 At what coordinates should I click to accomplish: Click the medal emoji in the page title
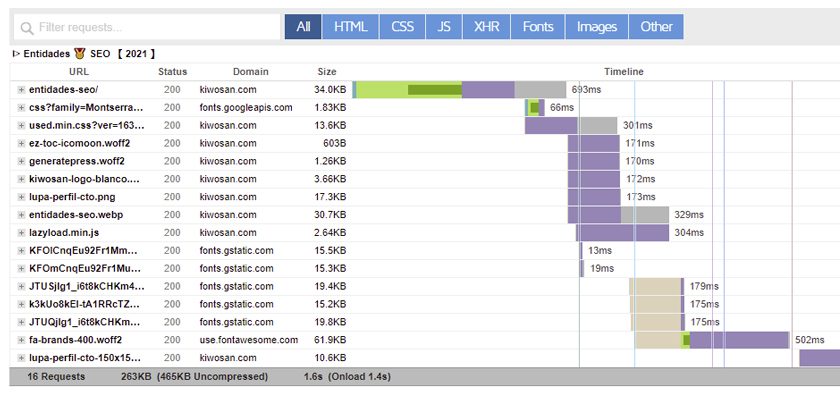tap(80, 54)
